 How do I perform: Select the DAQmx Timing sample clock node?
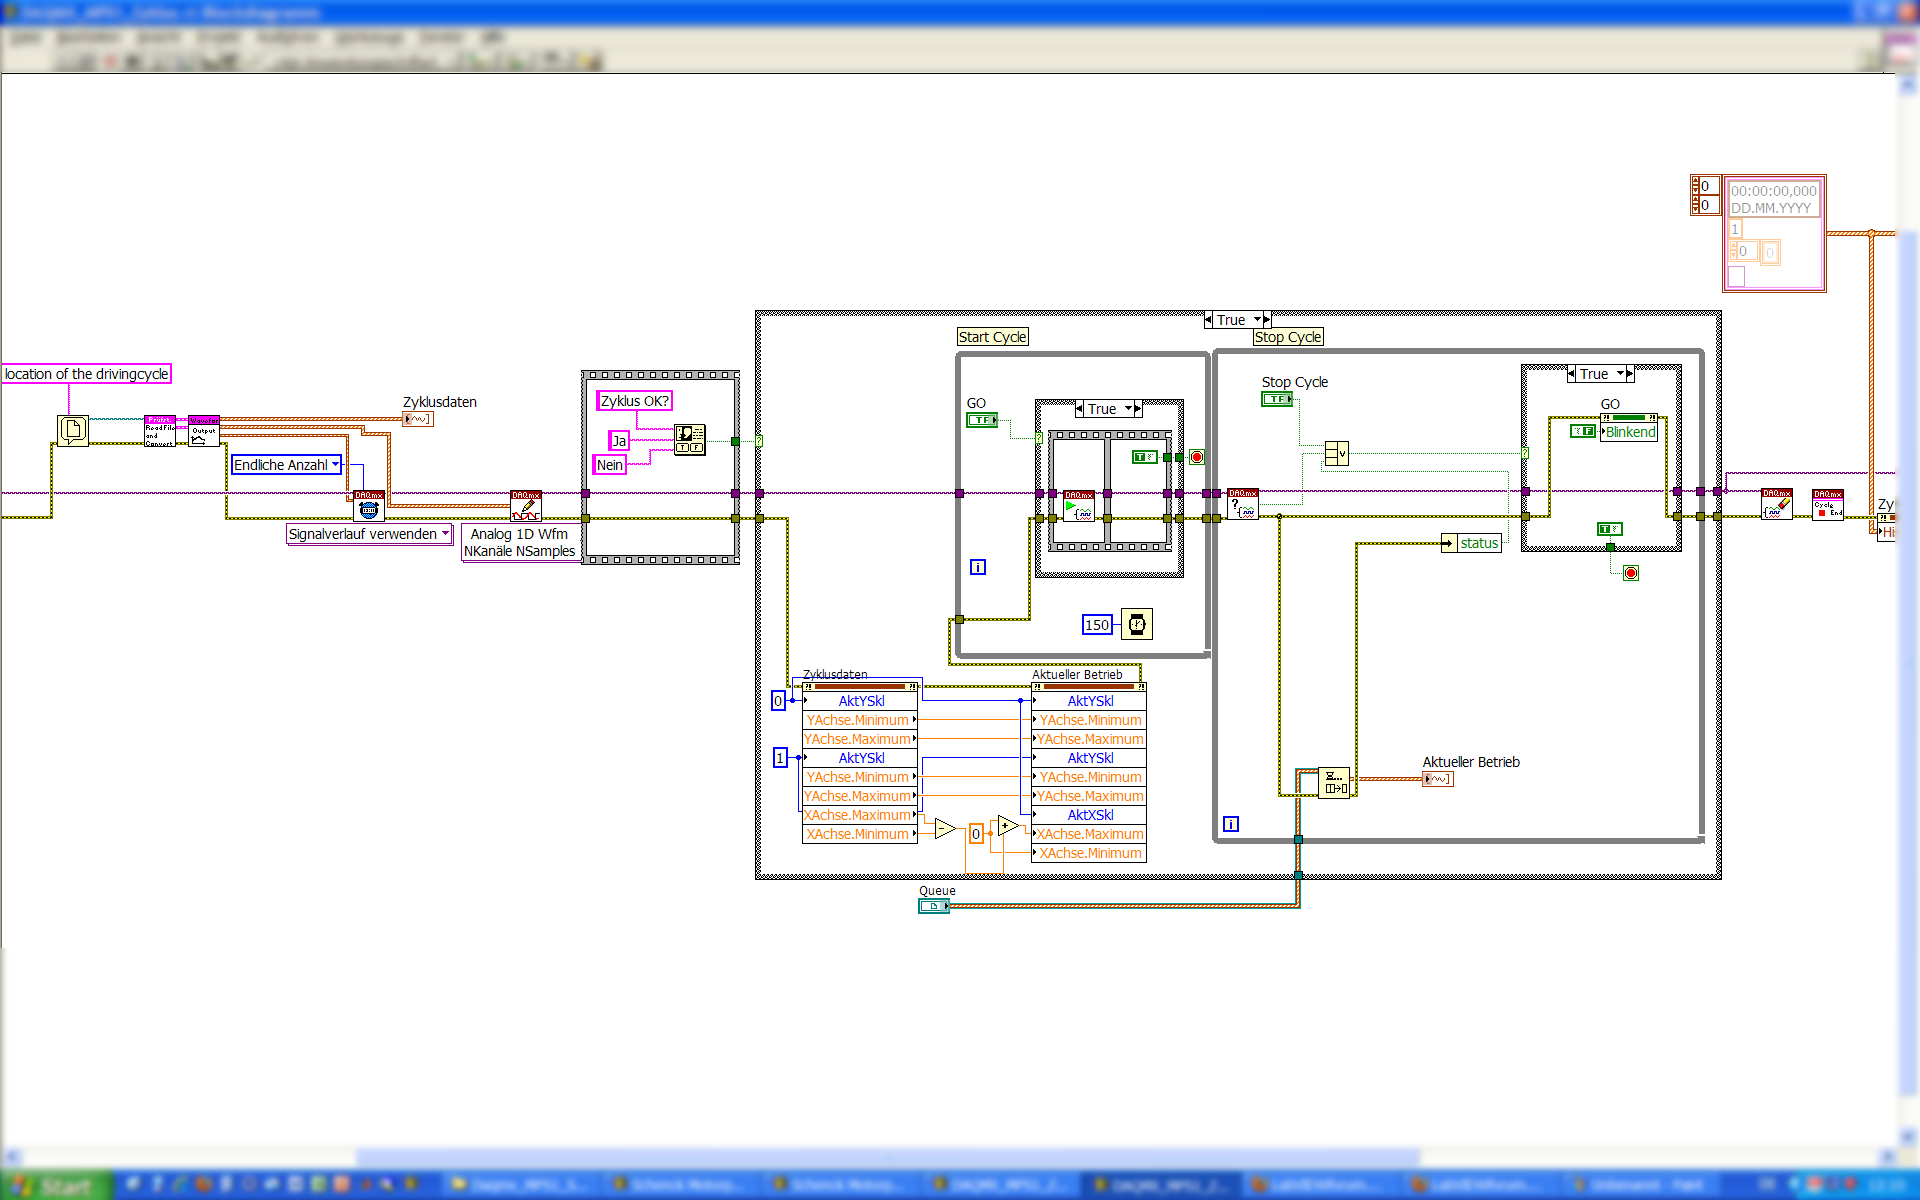pyautogui.click(x=368, y=505)
